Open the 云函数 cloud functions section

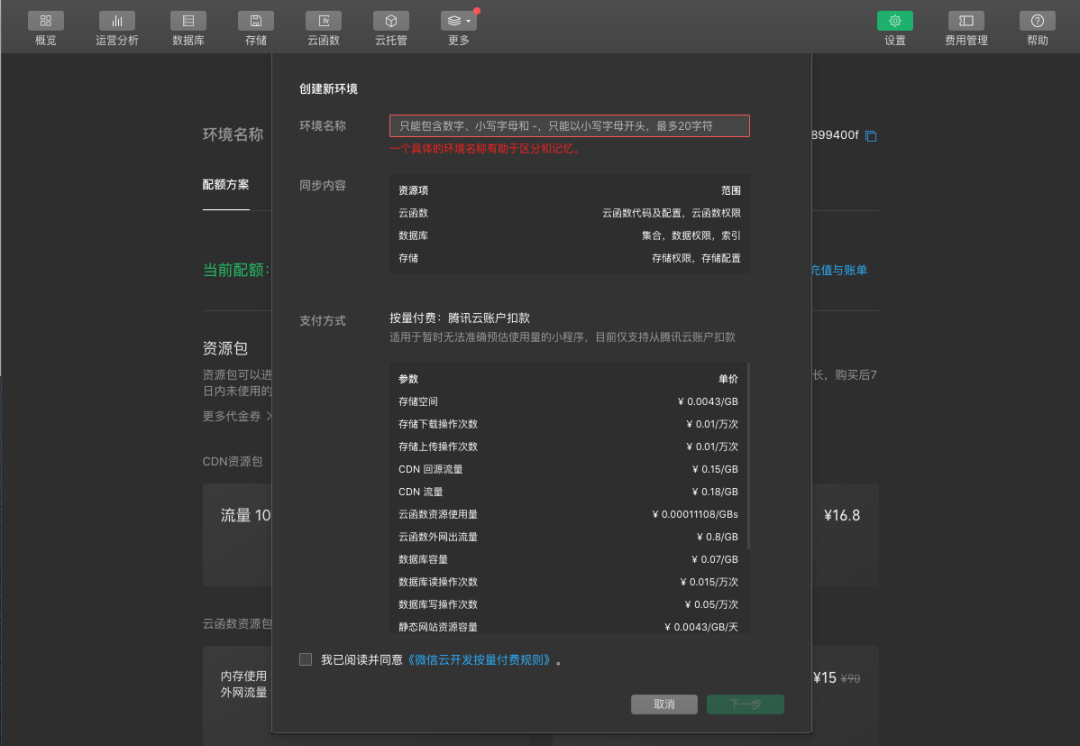pyautogui.click(x=324, y=28)
